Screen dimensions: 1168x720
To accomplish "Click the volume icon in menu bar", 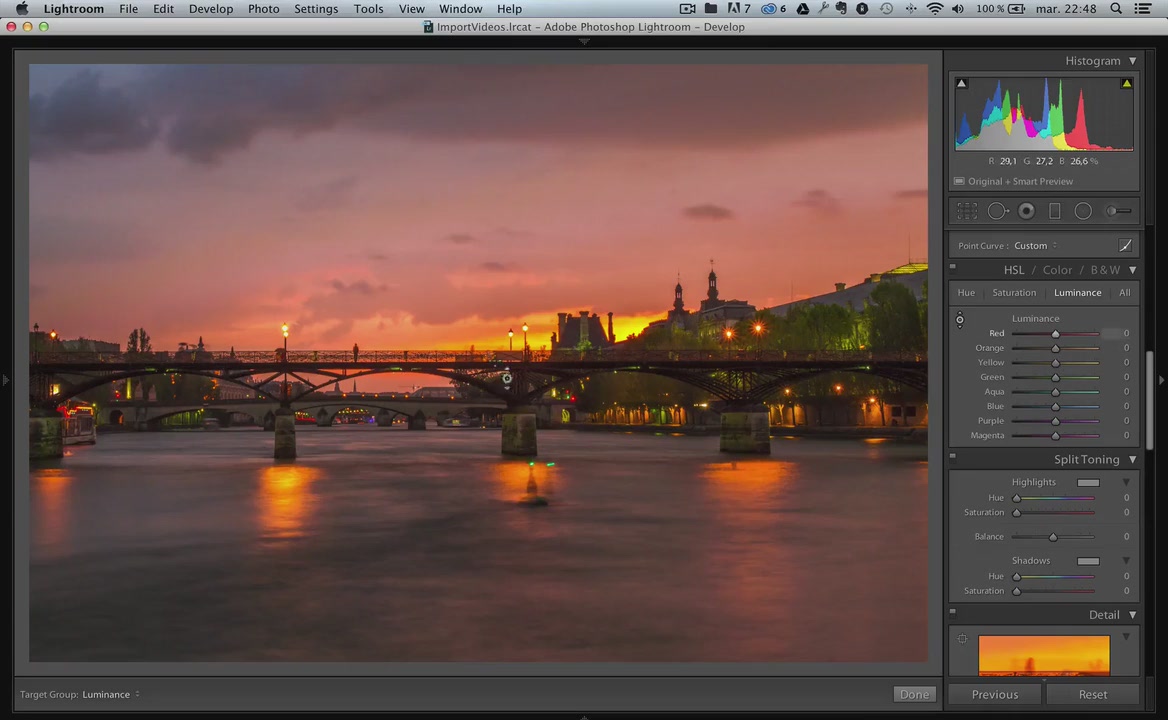I will pyautogui.click(x=958, y=9).
